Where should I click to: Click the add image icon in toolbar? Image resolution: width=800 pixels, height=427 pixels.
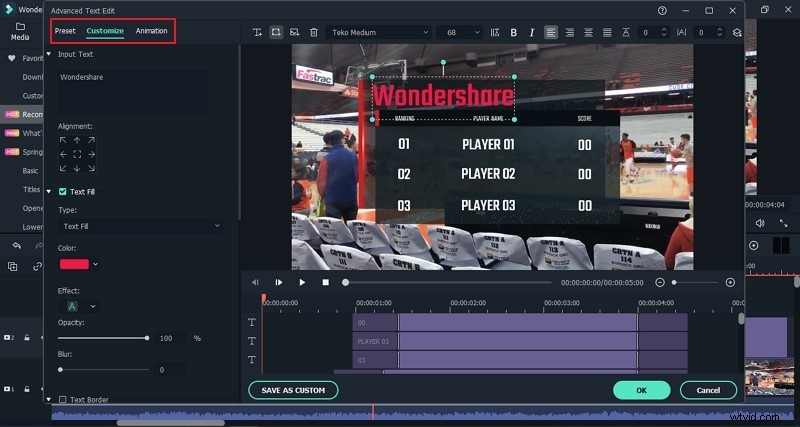point(294,32)
